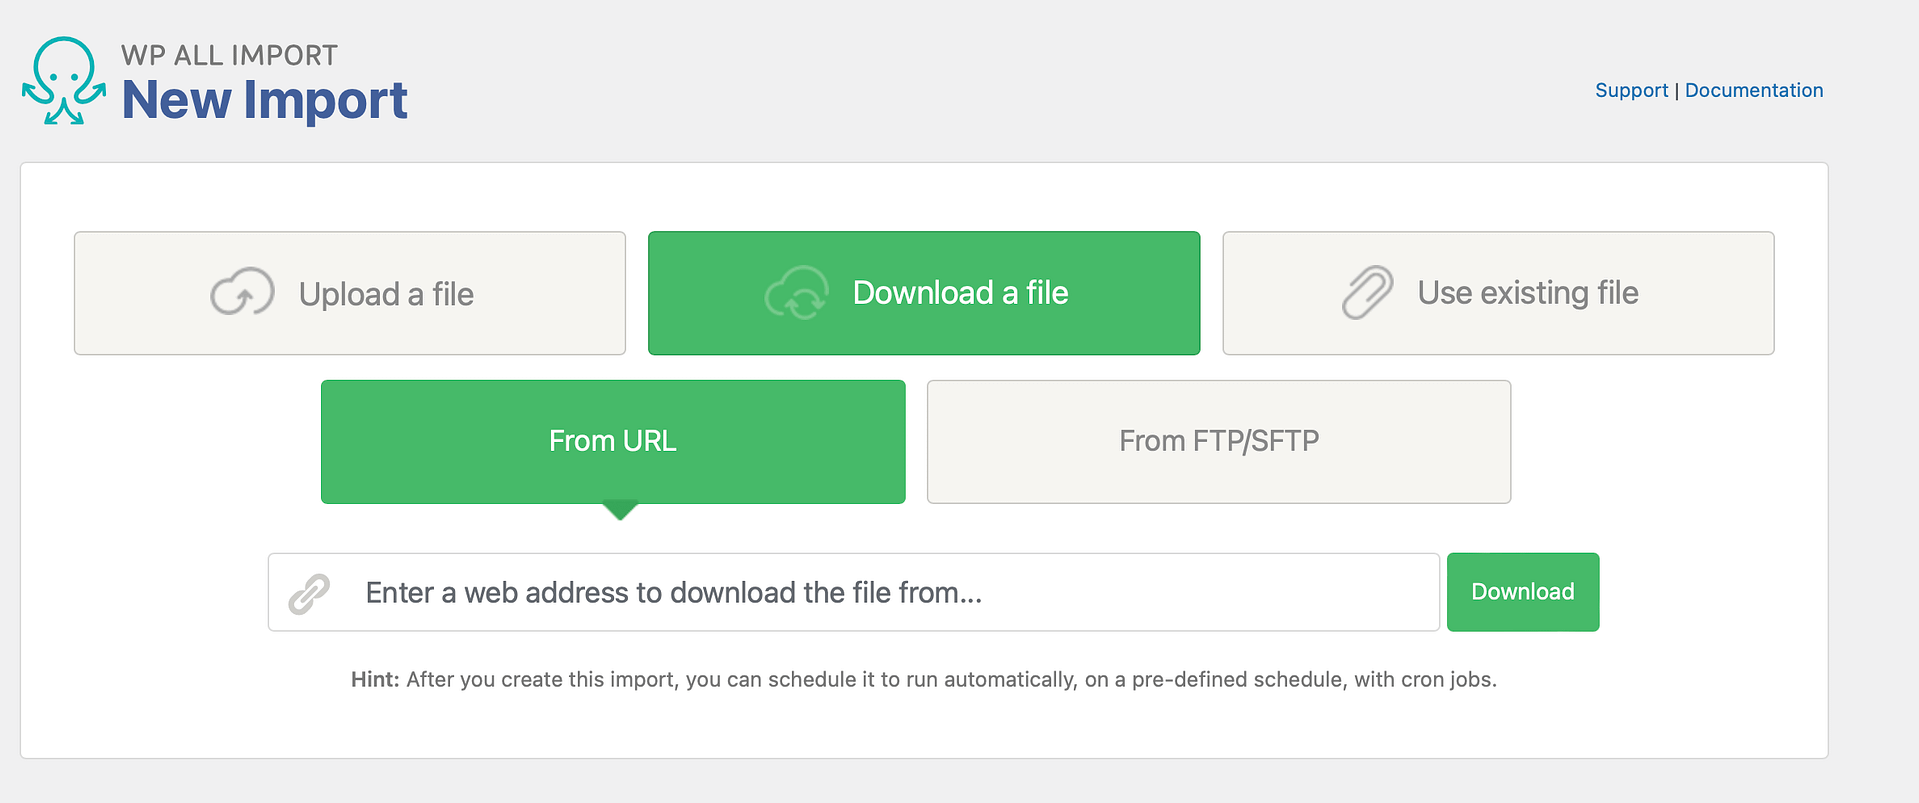Click the WP ALL IMPORT title text
The height and width of the screenshot is (803, 1919).
[x=229, y=55]
